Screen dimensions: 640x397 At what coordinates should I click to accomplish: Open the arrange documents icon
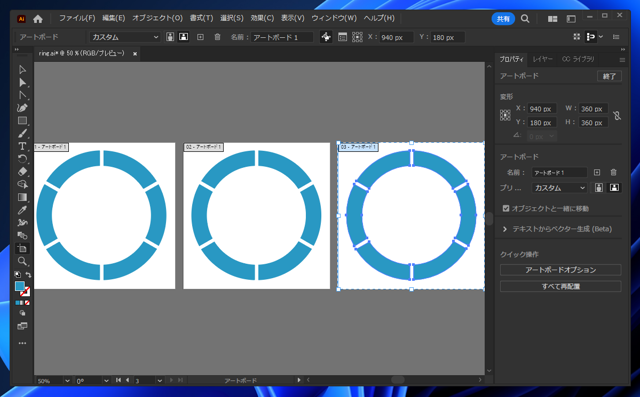coord(553,19)
